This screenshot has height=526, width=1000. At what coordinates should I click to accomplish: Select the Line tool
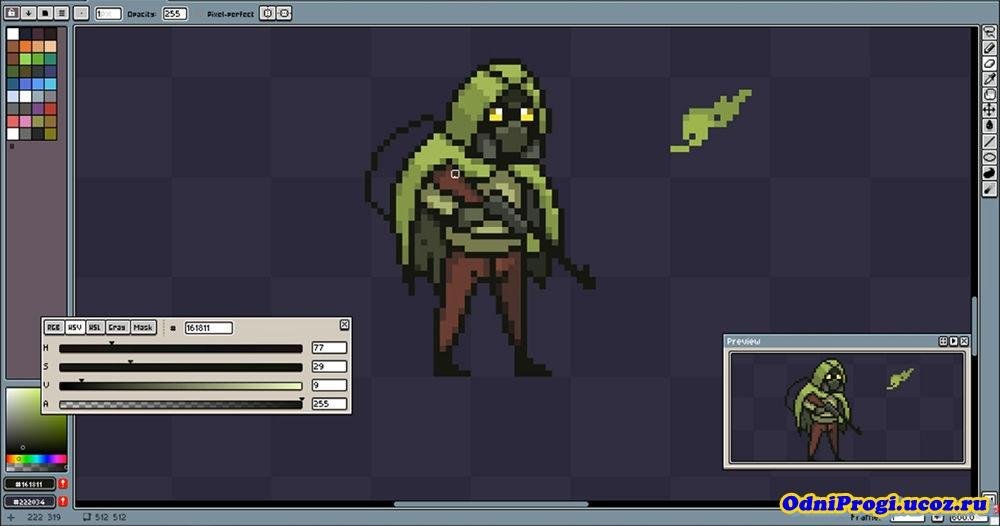click(x=990, y=141)
